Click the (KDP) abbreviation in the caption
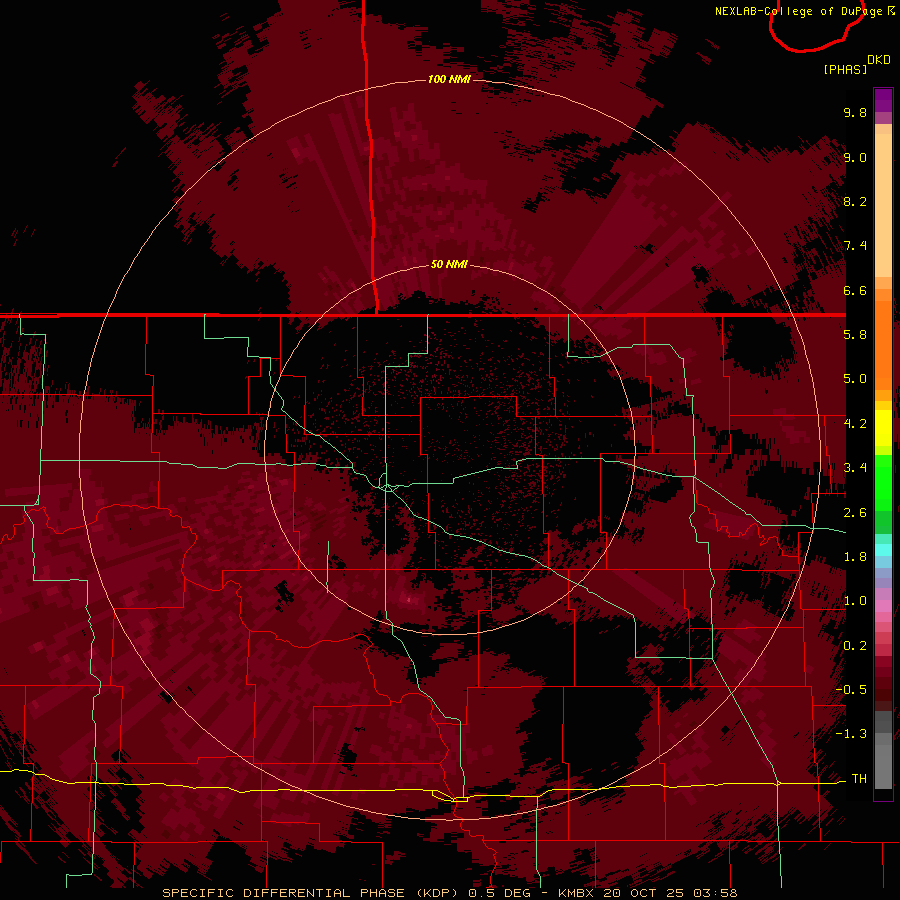Screen dimensions: 900x900 [x=437, y=893]
